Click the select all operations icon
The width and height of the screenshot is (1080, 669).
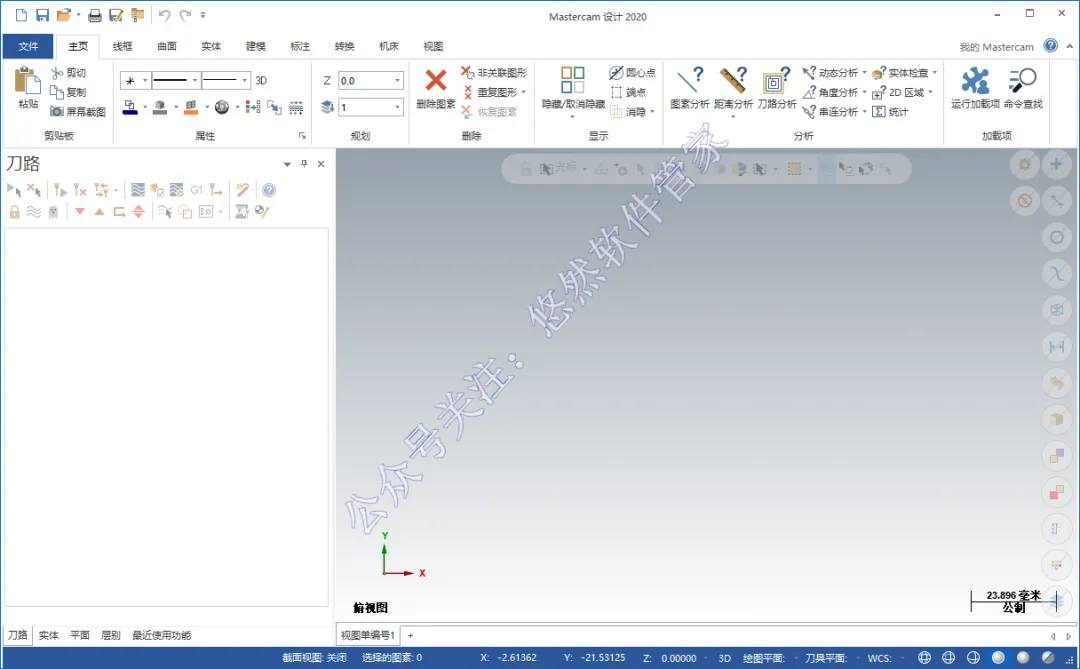tap(13, 190)
